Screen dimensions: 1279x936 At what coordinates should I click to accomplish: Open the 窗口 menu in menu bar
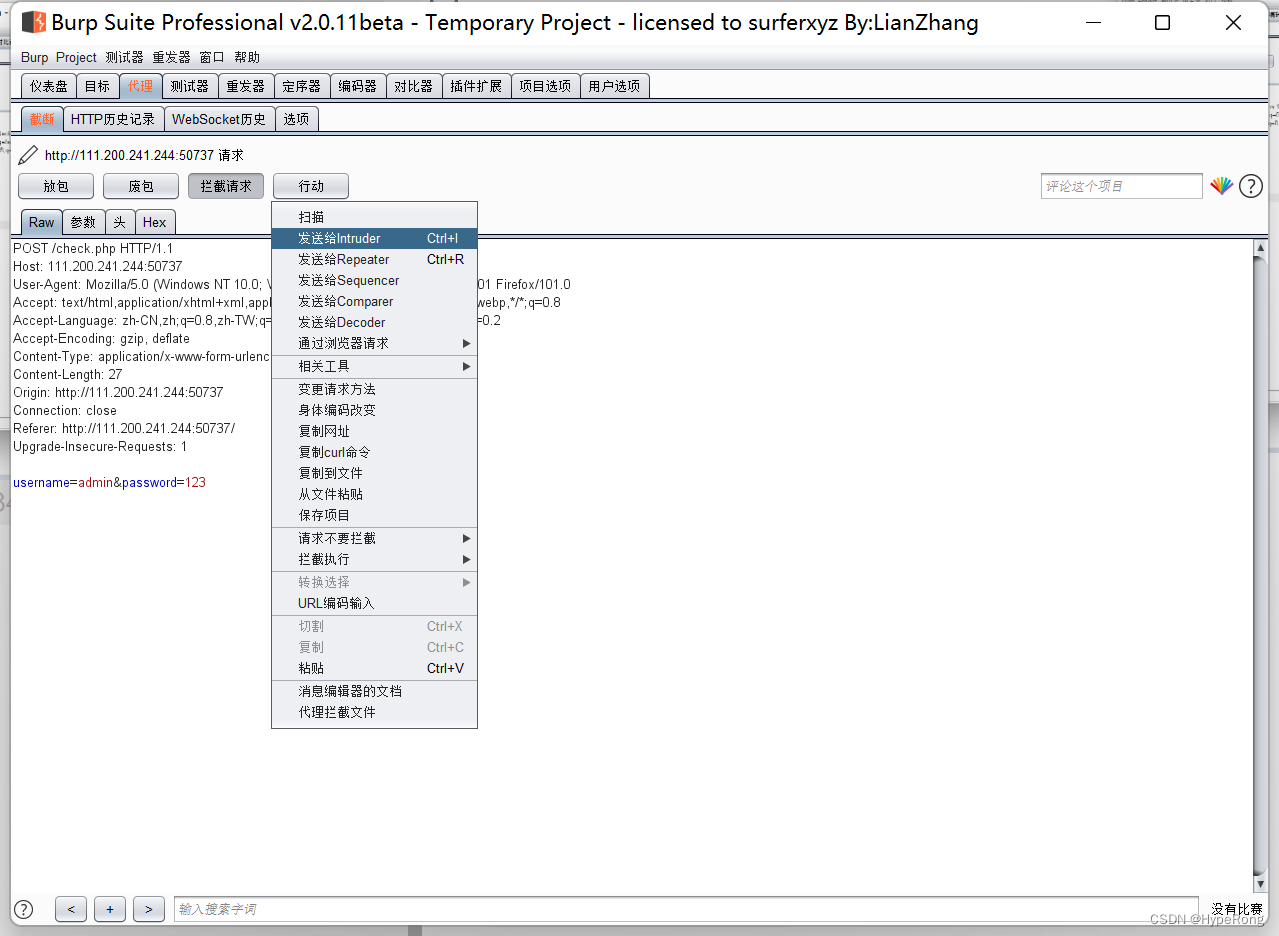(212, 58)
